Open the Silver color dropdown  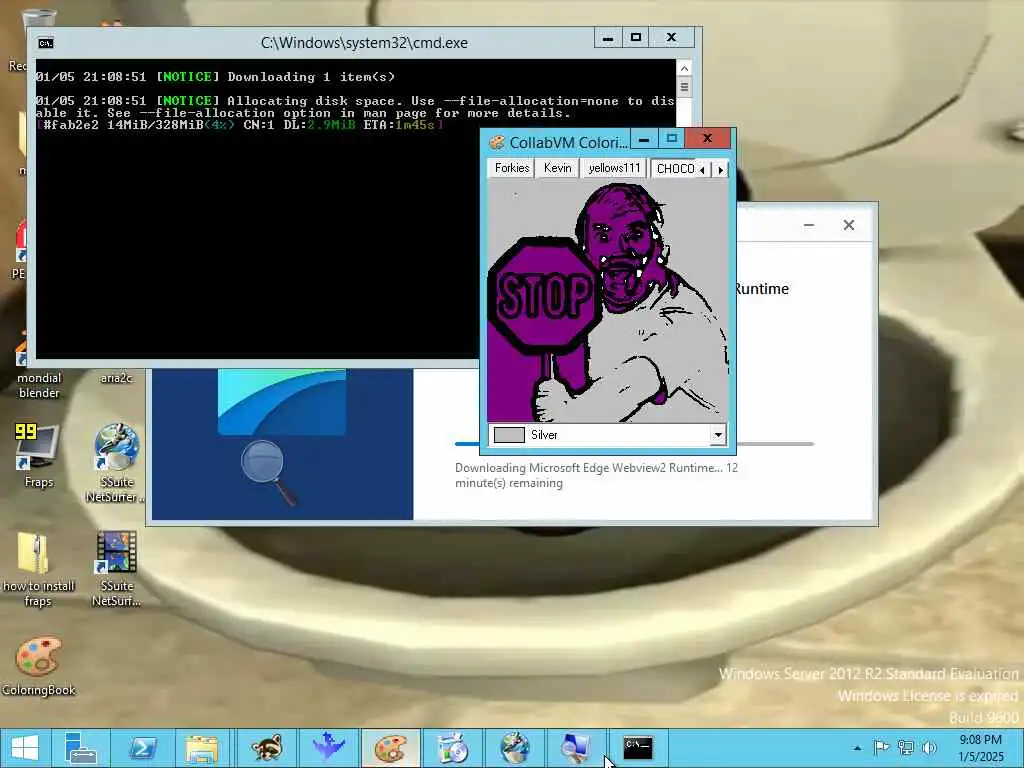tap(718, 435)
